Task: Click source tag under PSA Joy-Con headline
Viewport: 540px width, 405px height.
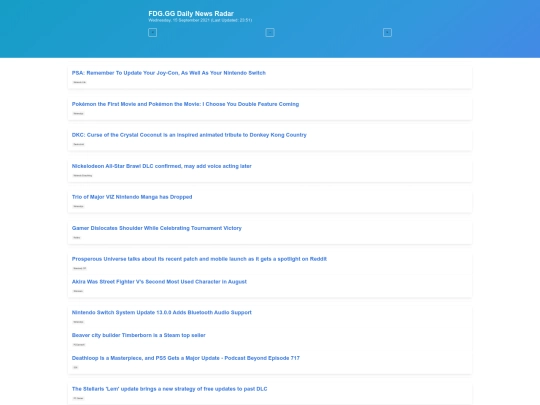Action: pos(80,82)
